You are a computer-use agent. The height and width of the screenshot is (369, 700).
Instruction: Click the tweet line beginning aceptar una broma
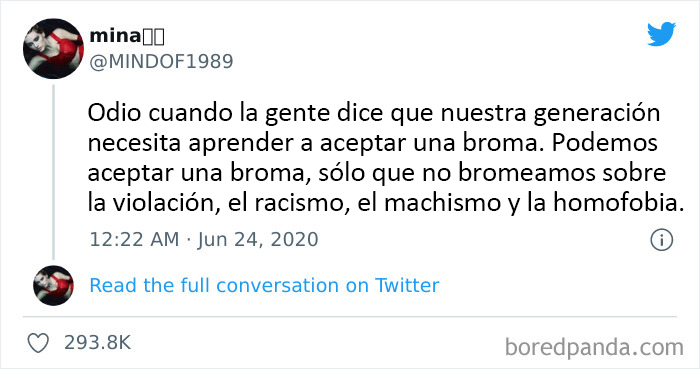coord(377,173)
